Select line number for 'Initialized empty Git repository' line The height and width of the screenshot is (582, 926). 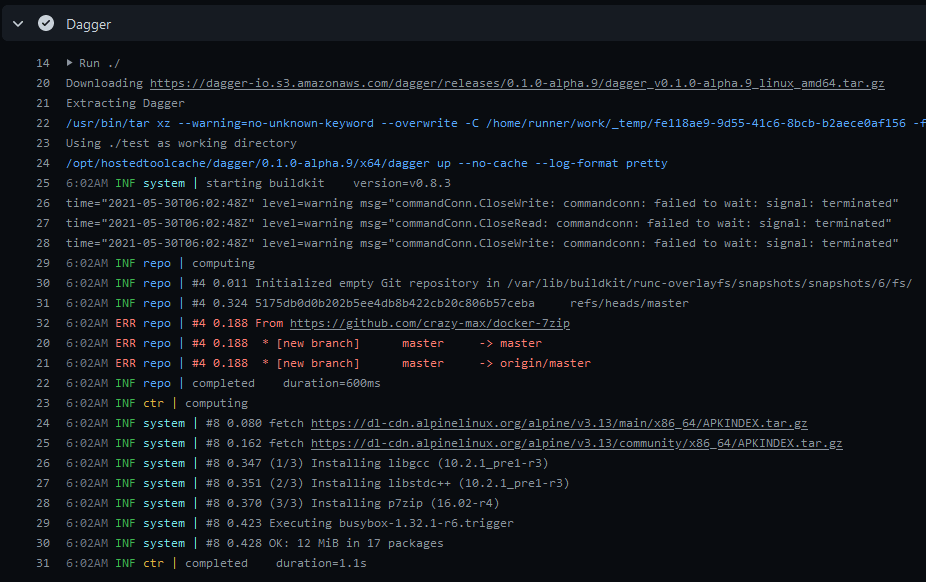(x=43, y=283)
